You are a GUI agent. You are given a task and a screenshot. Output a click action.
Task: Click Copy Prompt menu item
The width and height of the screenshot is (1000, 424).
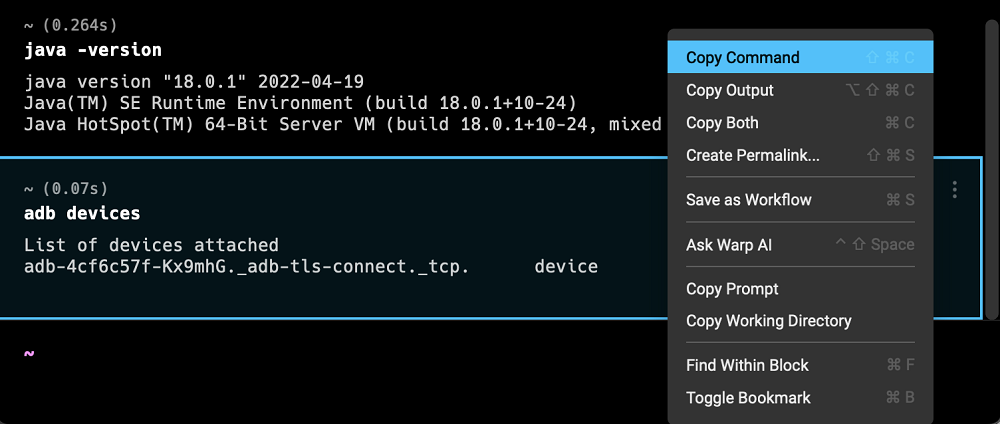click(800, 289)
